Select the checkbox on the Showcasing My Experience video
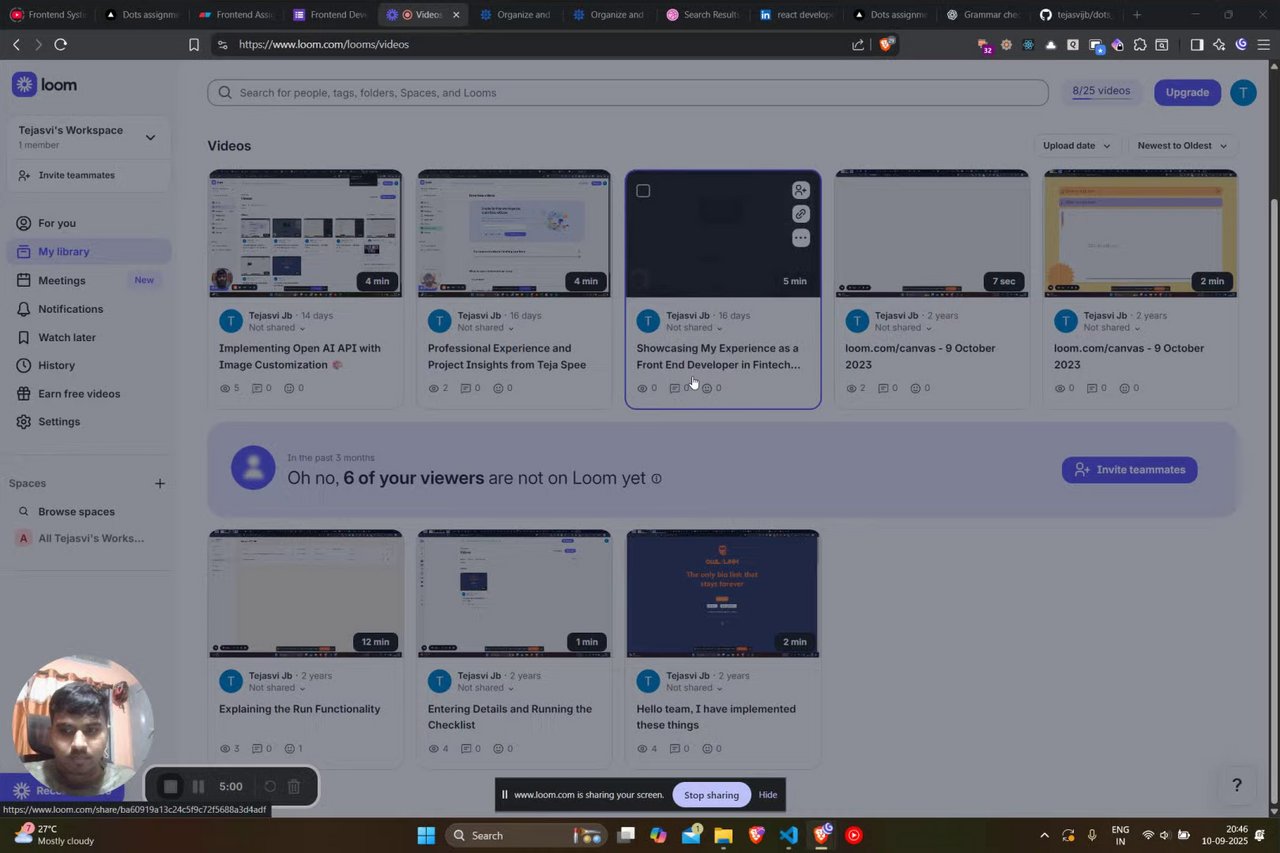The width and height of the screenshot is (1280, 853). pyautogui.click(x=643, y=191)
